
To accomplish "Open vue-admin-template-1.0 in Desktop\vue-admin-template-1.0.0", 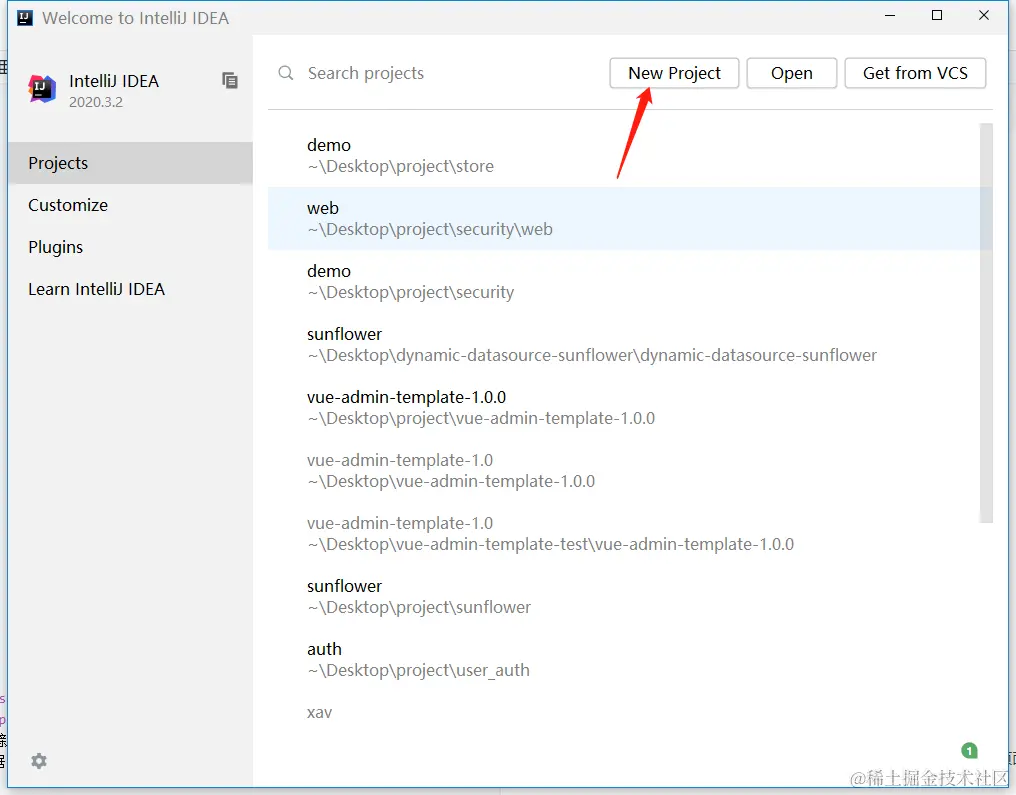I will 624,470.
